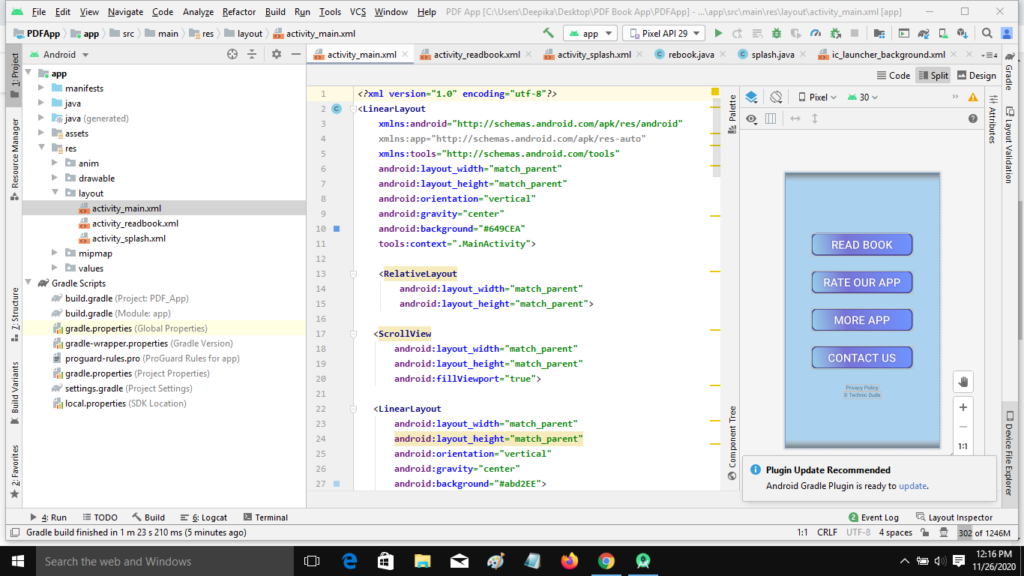Expand the drawable folder
The width and height of the screenshot is (1024, 576).
tap(55, 178)
